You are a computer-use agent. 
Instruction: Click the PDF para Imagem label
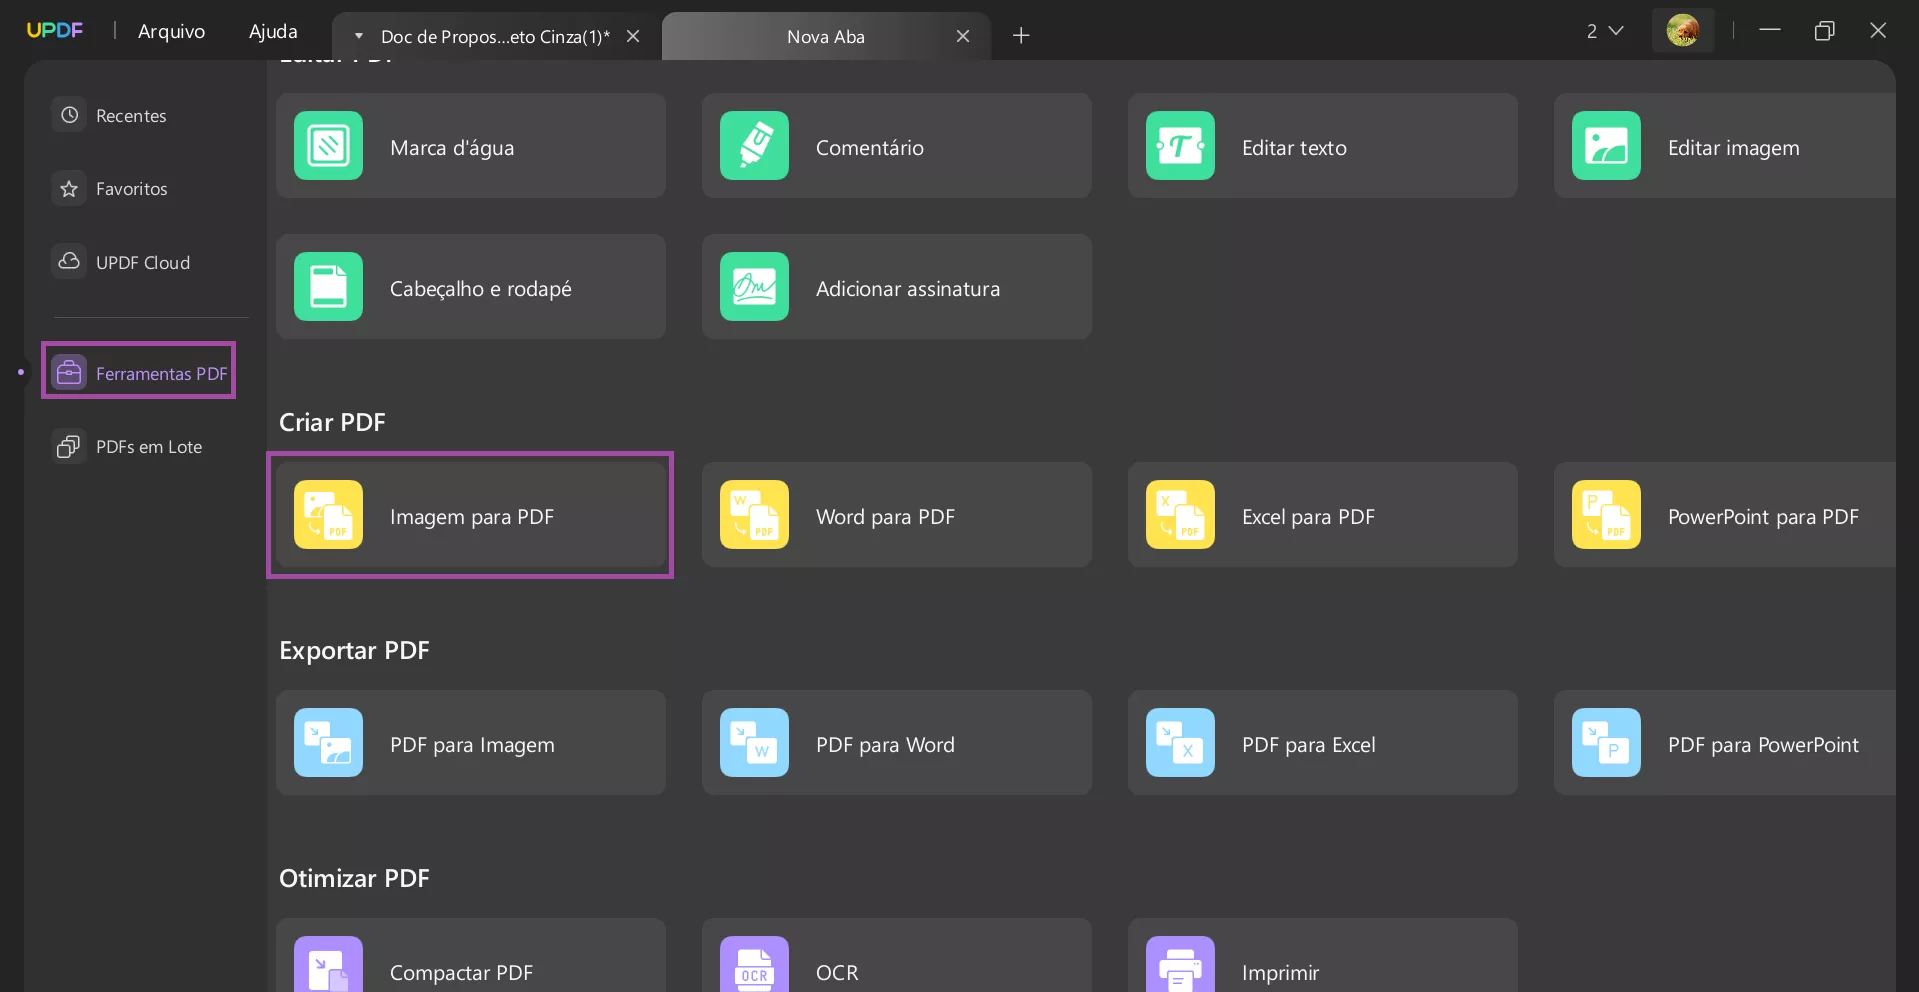(472, 745)
